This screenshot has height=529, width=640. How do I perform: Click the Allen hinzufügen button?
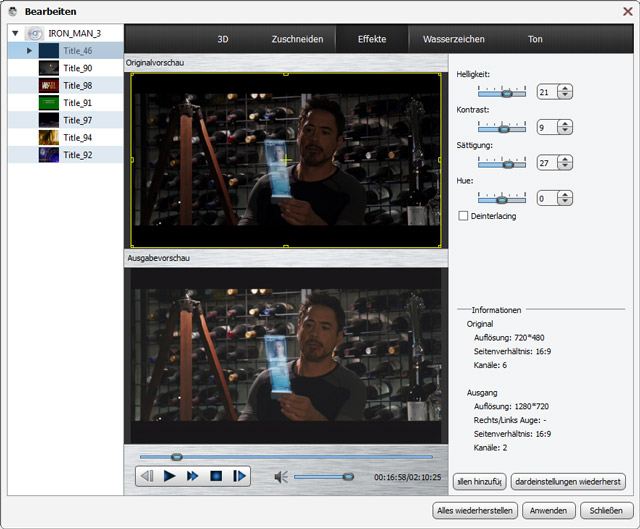pos(480,482)
